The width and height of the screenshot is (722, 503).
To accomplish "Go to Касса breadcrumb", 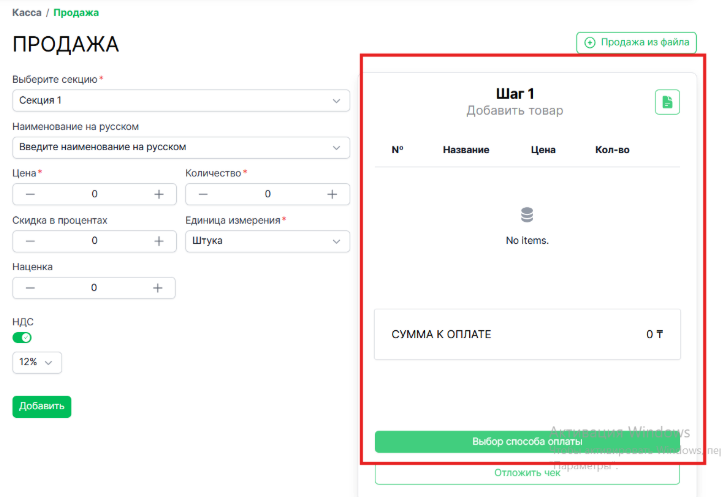I will [x=26, y=13].
